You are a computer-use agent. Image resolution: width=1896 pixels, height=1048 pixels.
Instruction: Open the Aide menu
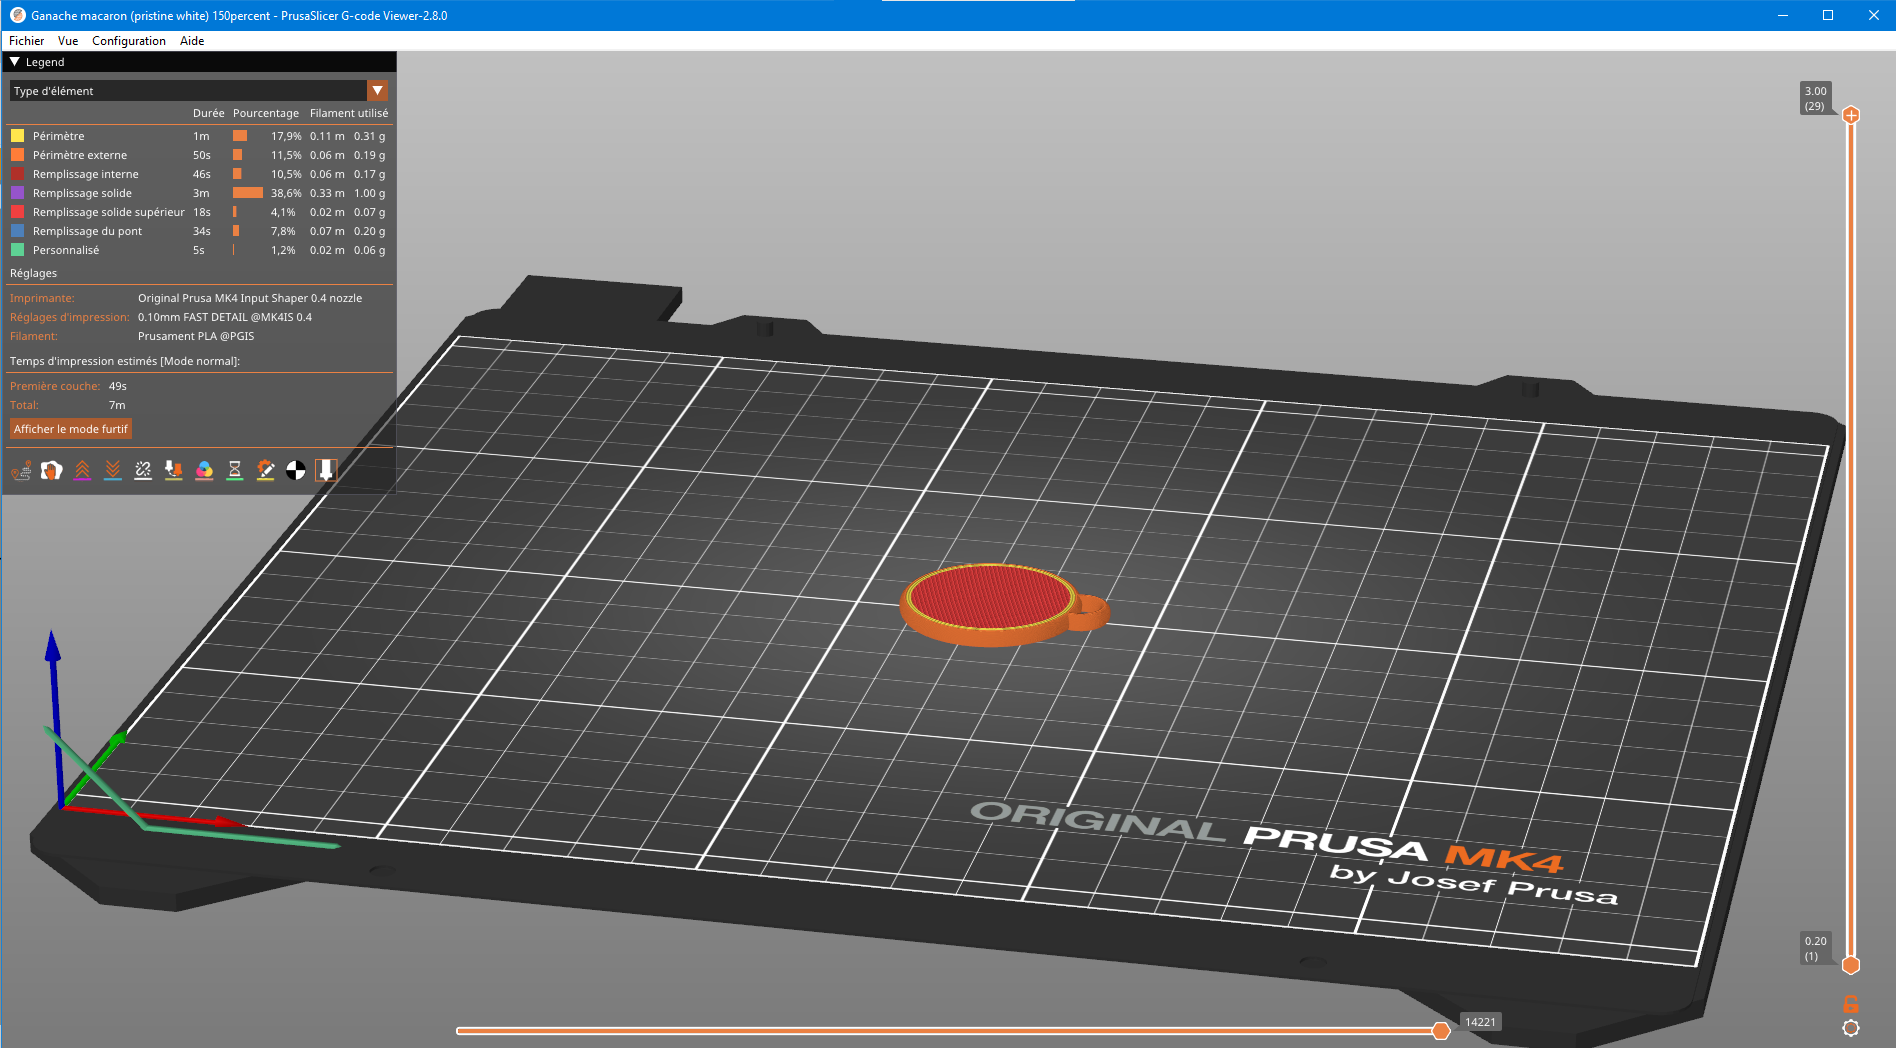point(192,41)
